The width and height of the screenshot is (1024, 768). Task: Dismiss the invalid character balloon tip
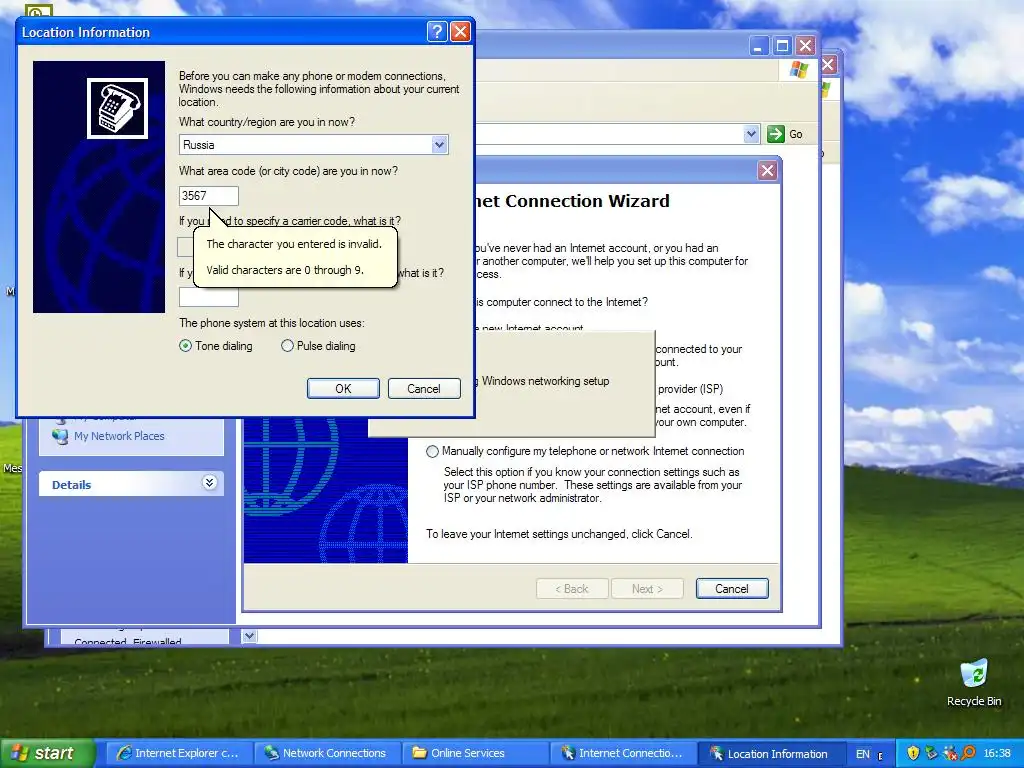295,257
